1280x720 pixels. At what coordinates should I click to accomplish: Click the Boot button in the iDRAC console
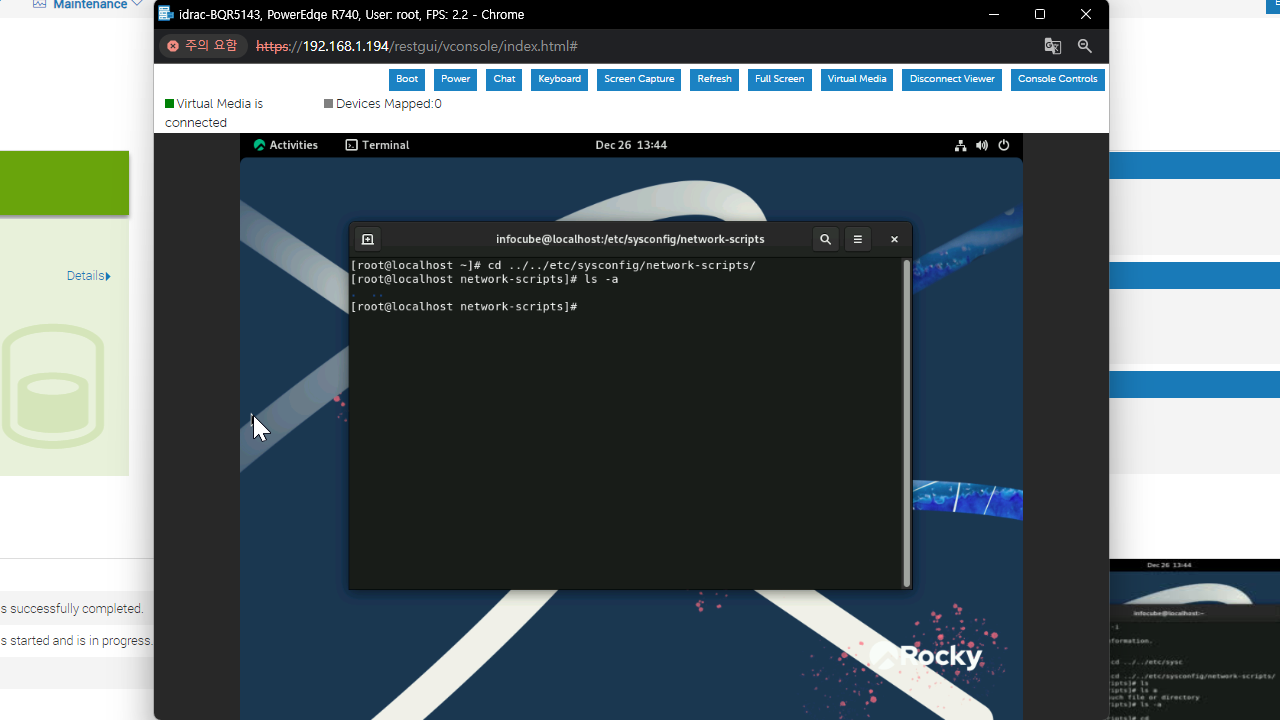[x=407, y=79]
